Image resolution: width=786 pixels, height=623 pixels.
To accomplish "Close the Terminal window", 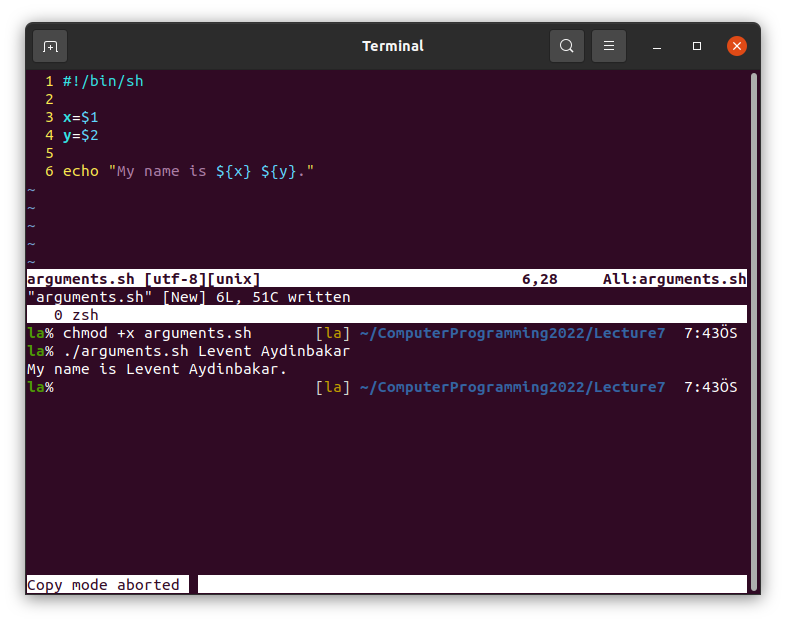I will click(737, 46).
